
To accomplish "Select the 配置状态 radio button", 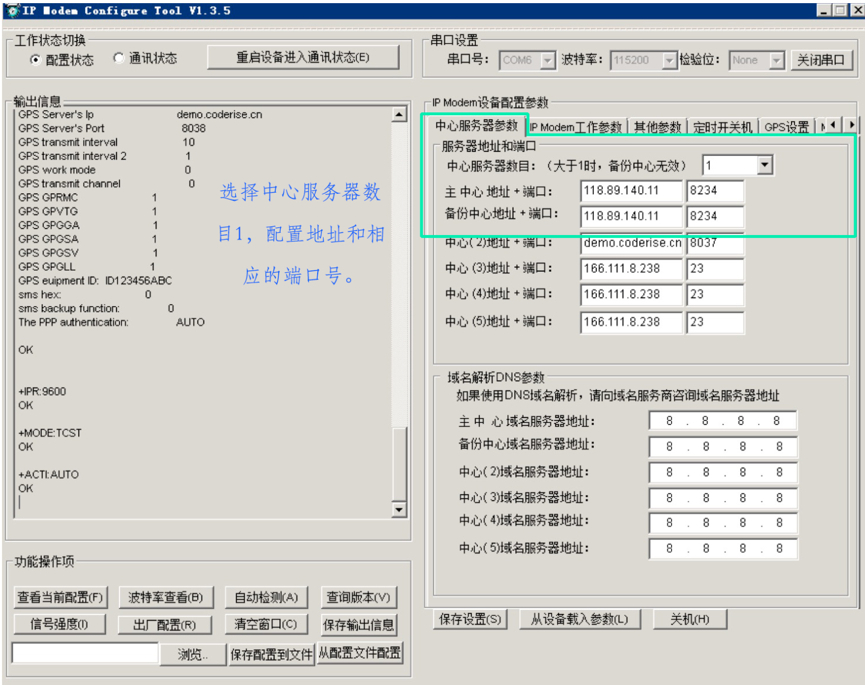I will pyautogui.click(x=36, y=59).
